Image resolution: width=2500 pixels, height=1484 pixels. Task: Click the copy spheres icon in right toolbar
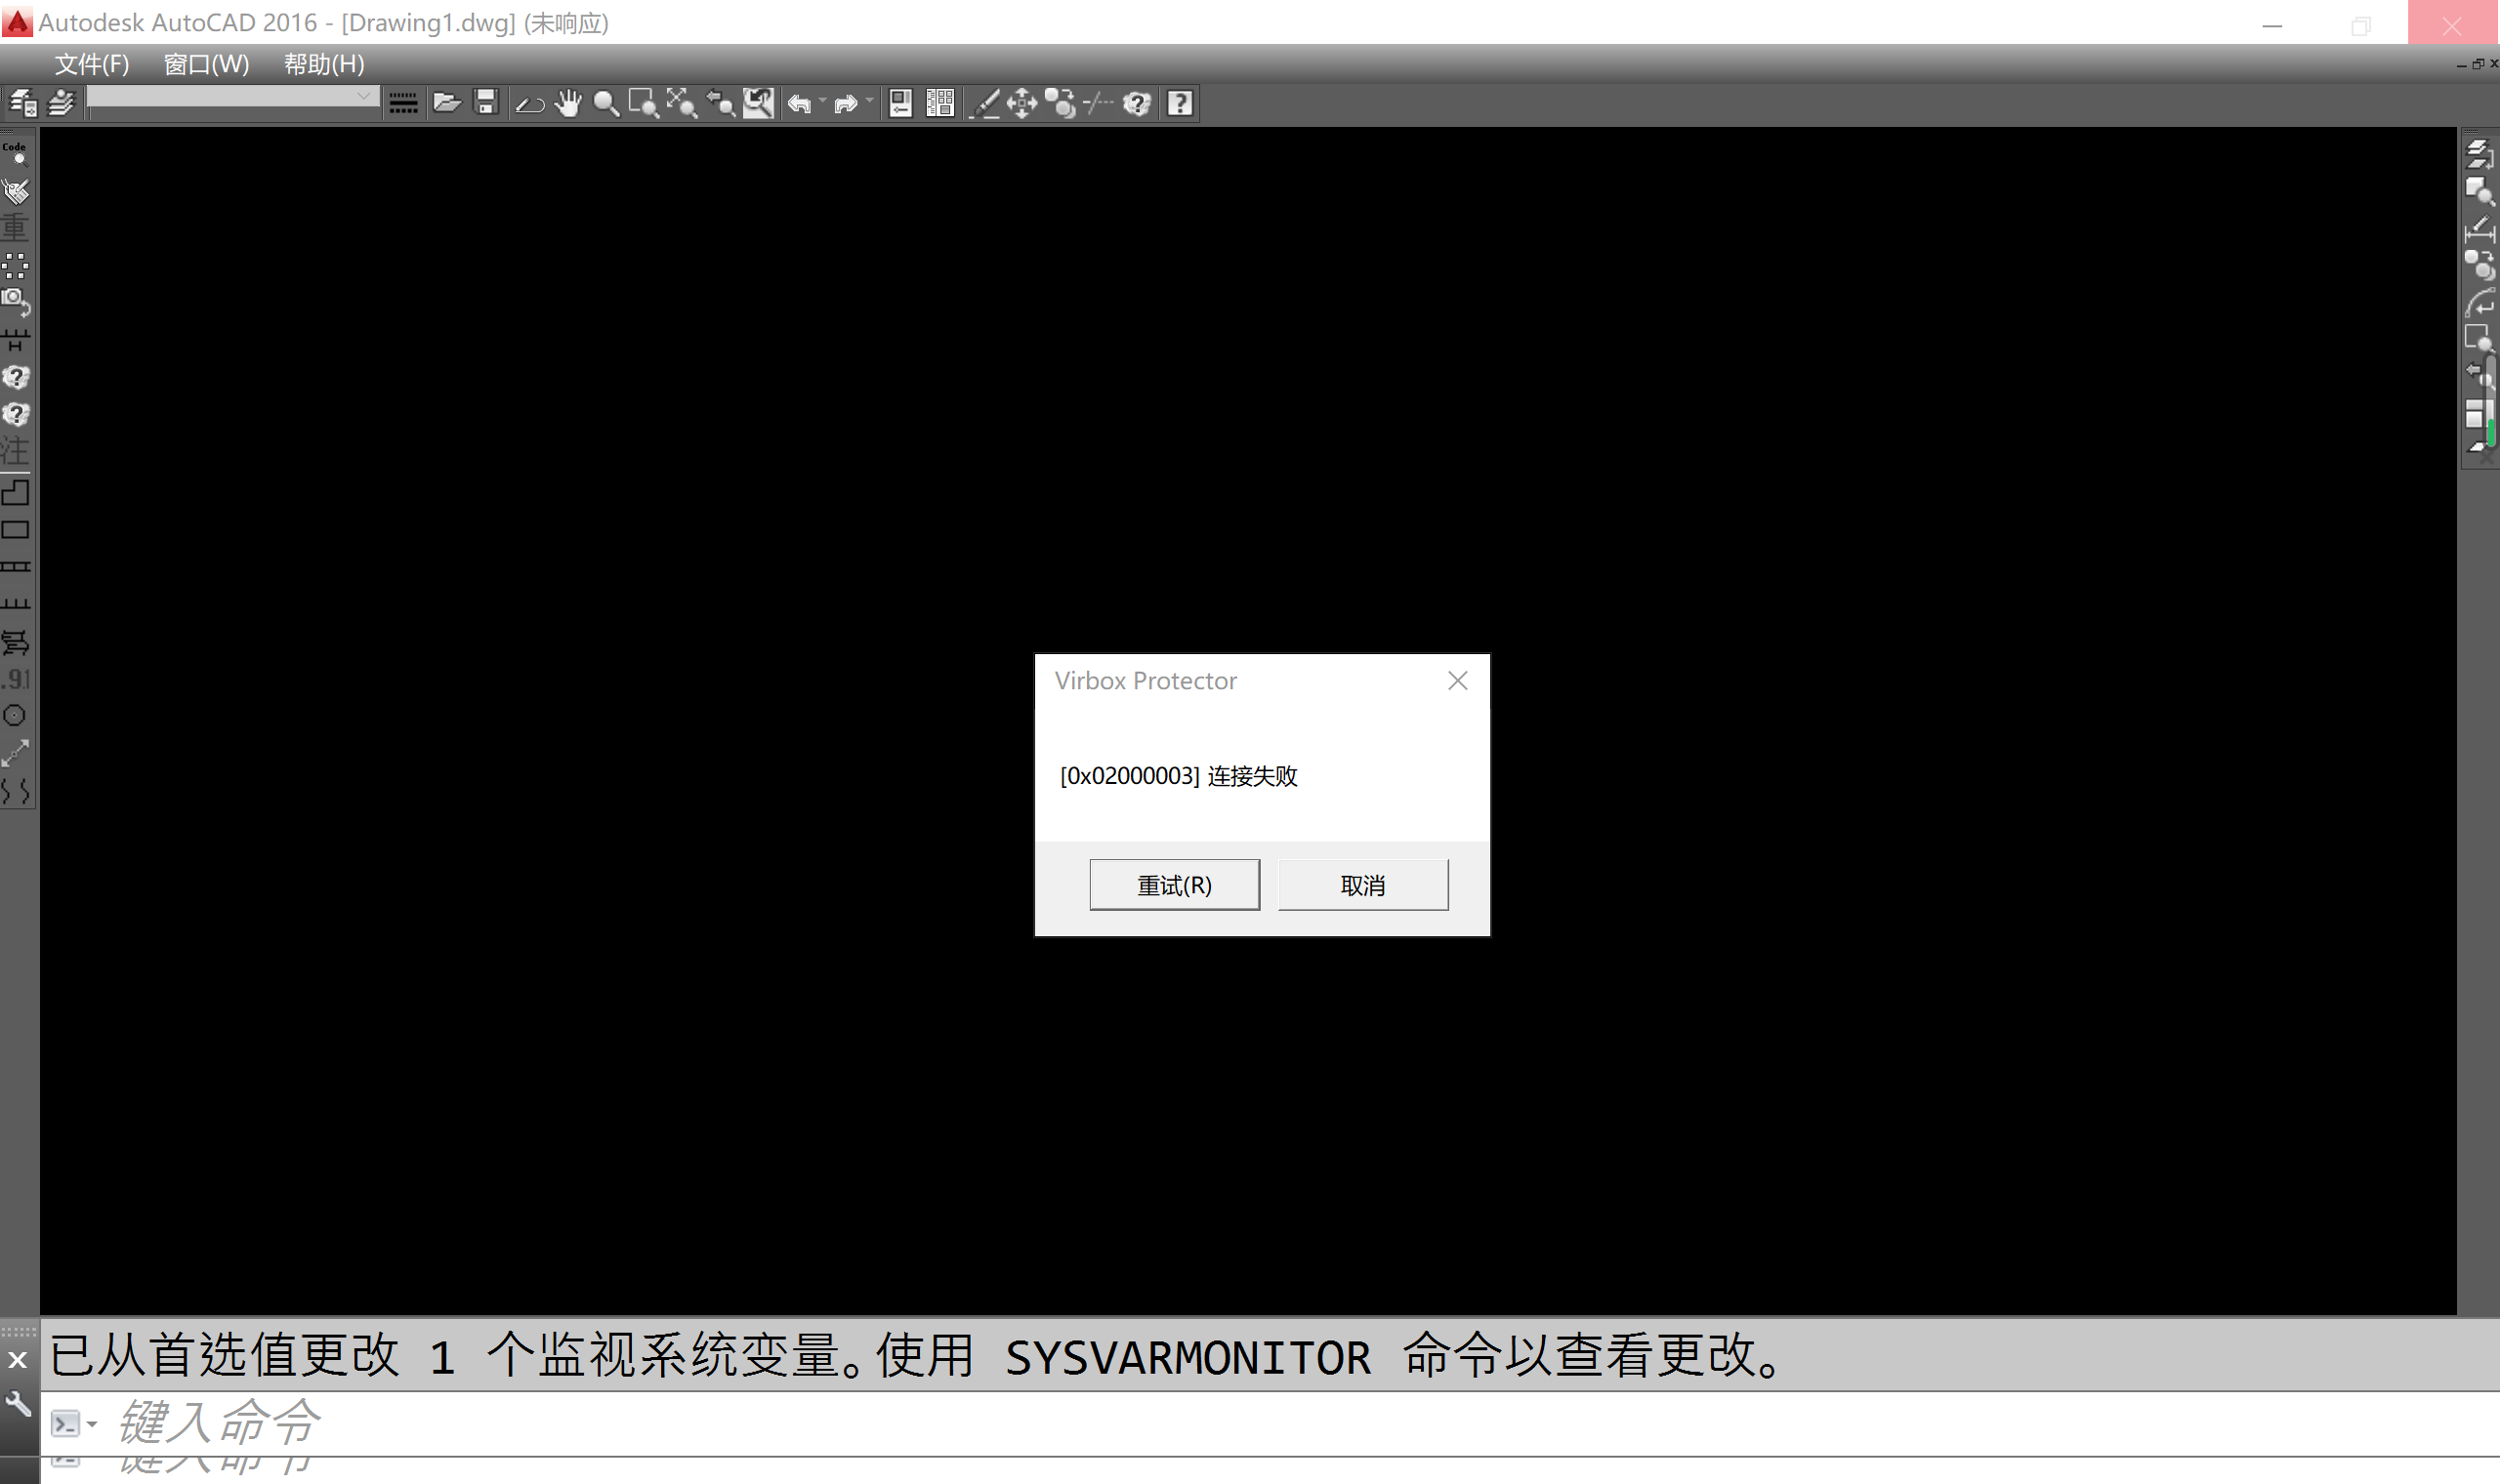click(2479, 266)
